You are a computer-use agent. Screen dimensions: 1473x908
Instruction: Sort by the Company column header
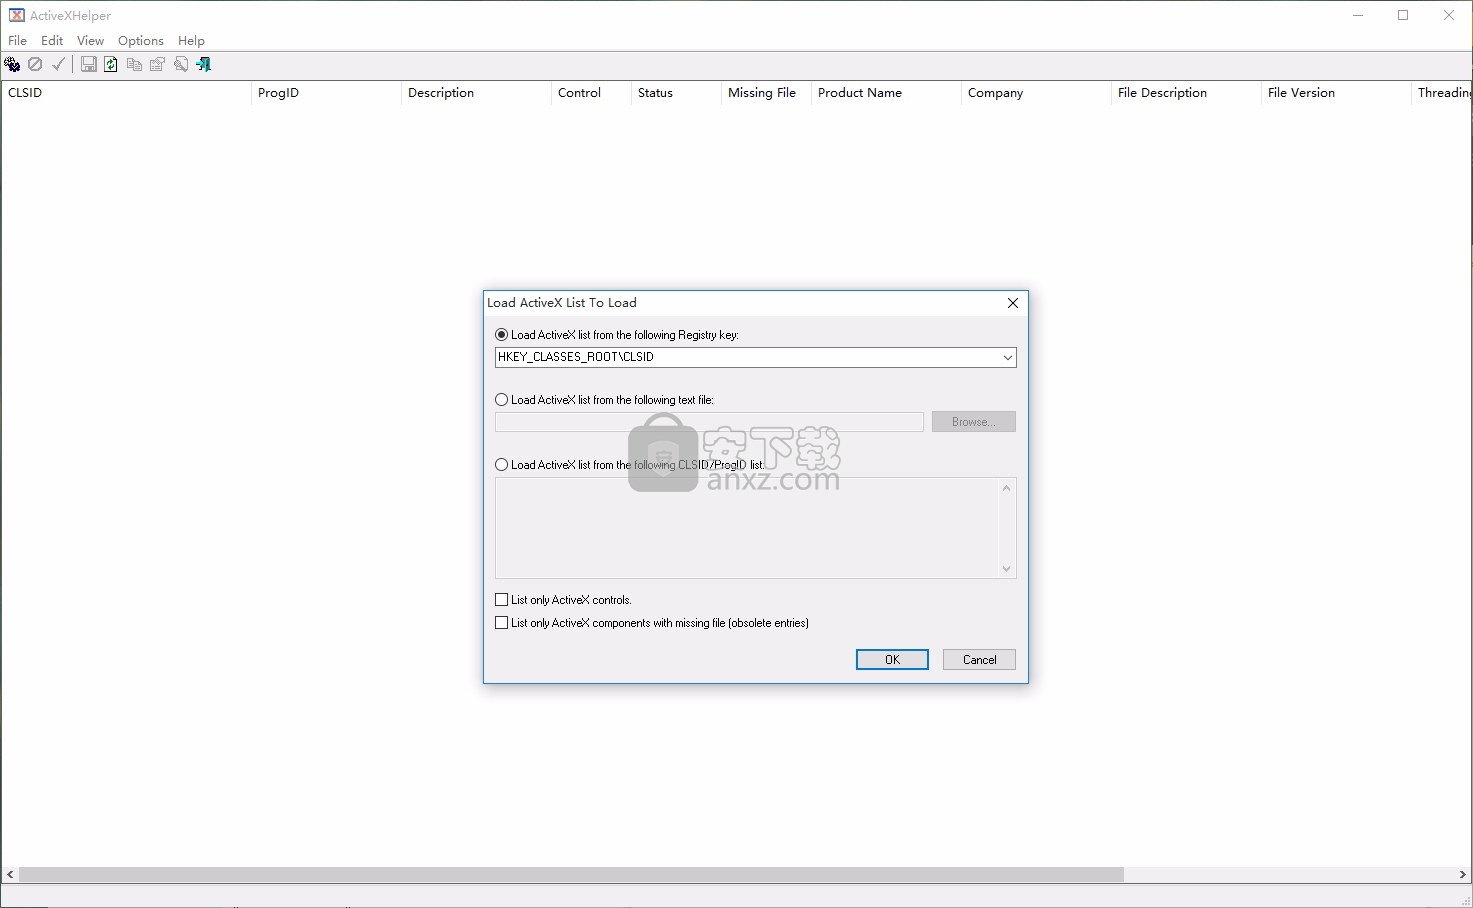pos(1036,93)
